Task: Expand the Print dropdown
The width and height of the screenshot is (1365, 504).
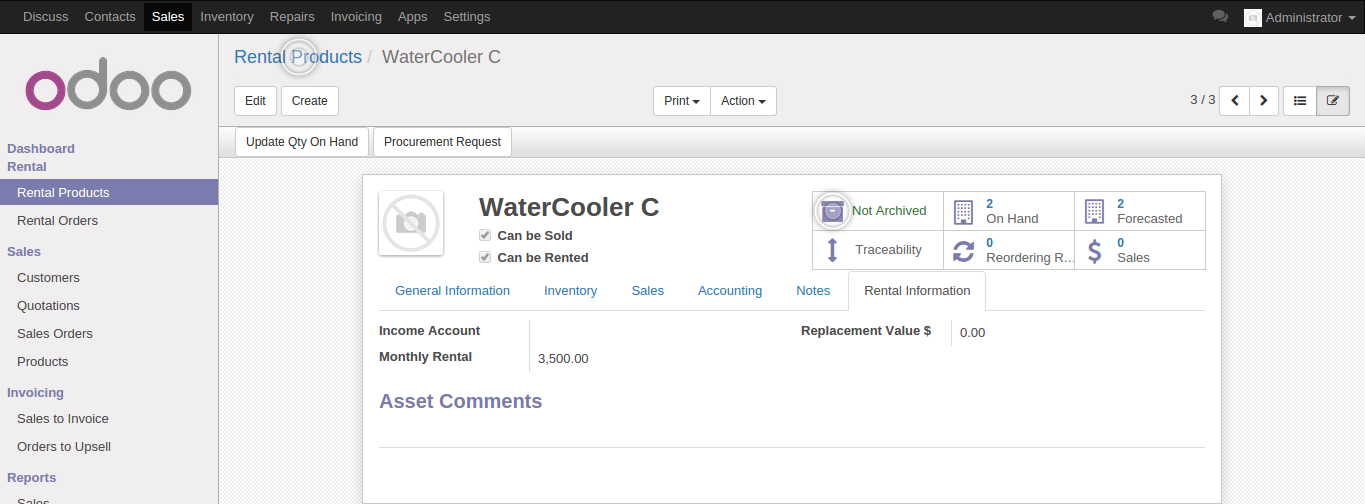Action: click(x=682, y=101)
